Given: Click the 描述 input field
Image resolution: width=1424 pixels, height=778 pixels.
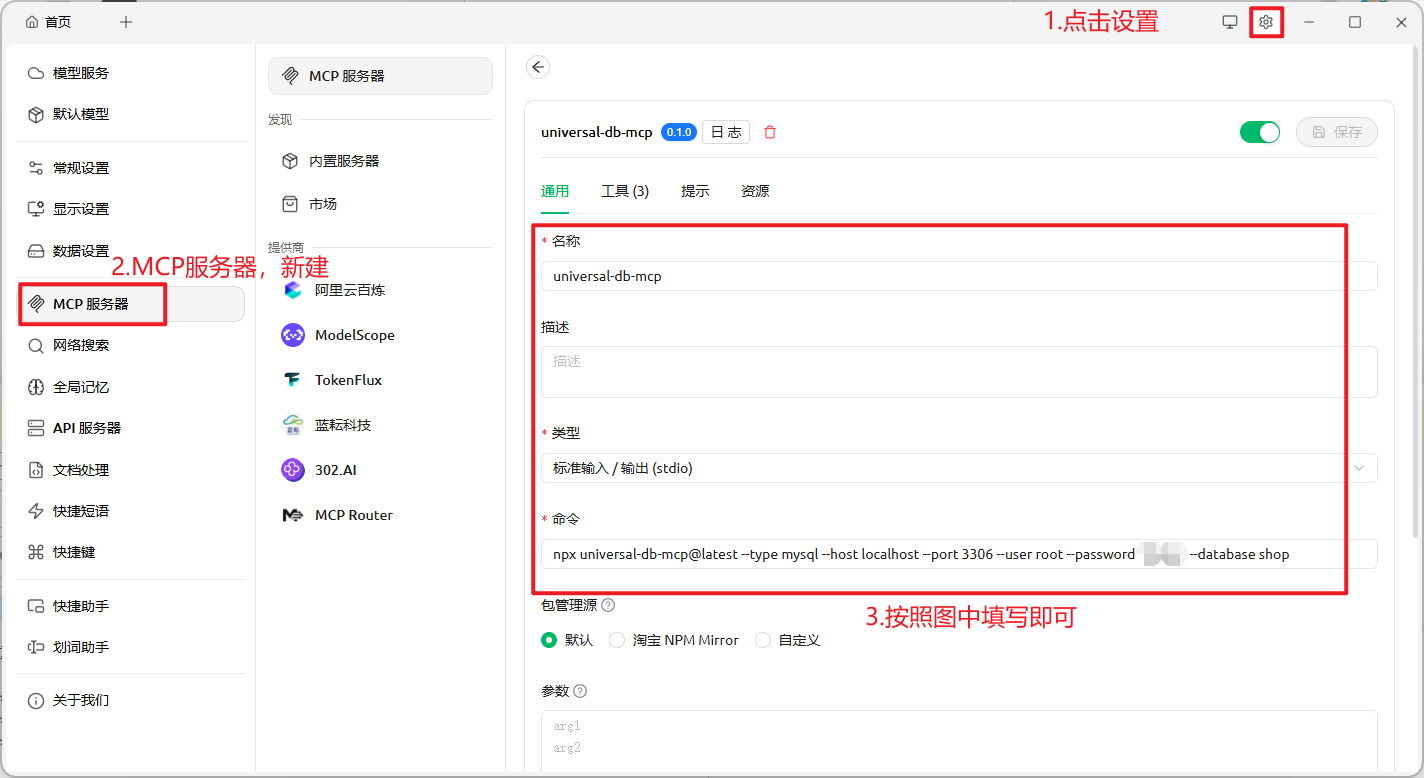Looking at the screenshot, I should 956,371.
